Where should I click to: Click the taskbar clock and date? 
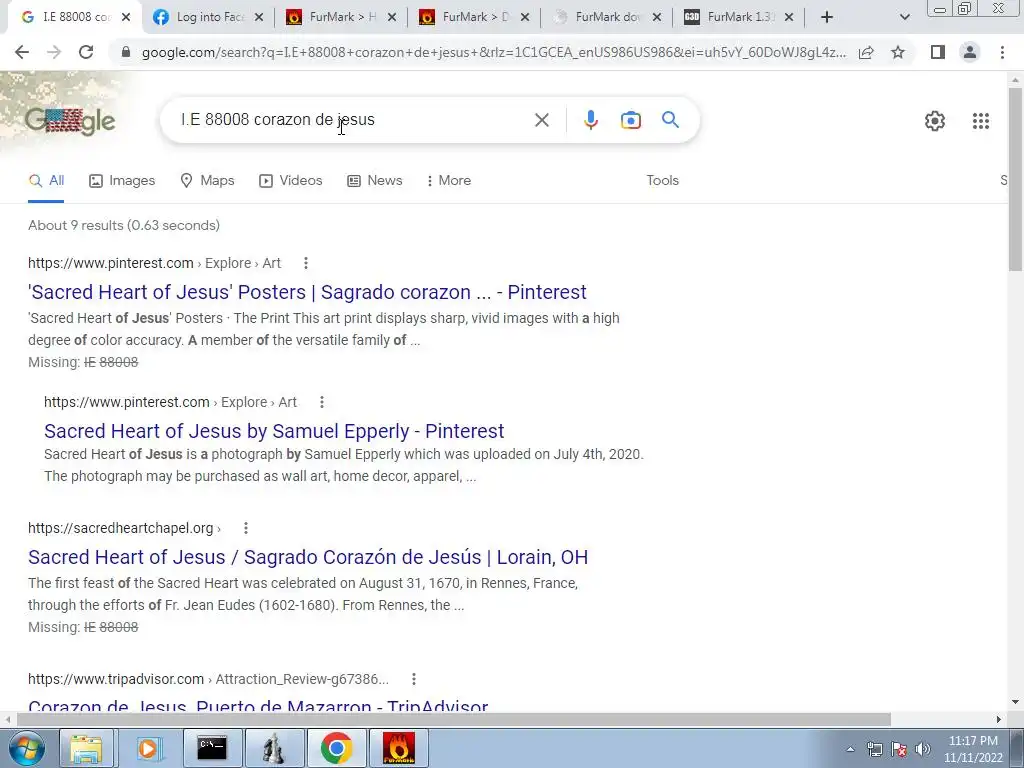pyautogui.click(x=973, y=749)
